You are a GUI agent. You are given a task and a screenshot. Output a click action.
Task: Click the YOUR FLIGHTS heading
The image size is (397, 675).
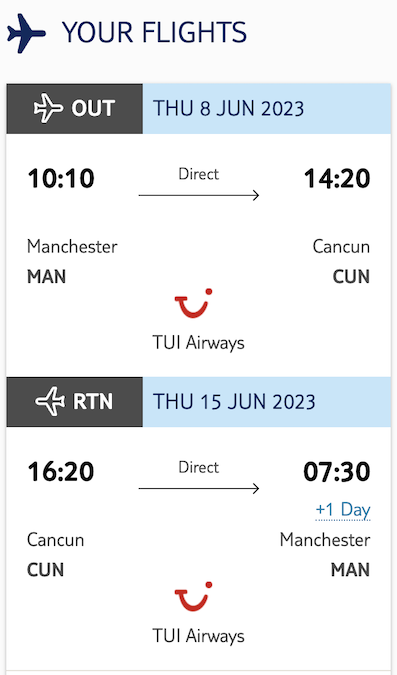click(154, 33)
